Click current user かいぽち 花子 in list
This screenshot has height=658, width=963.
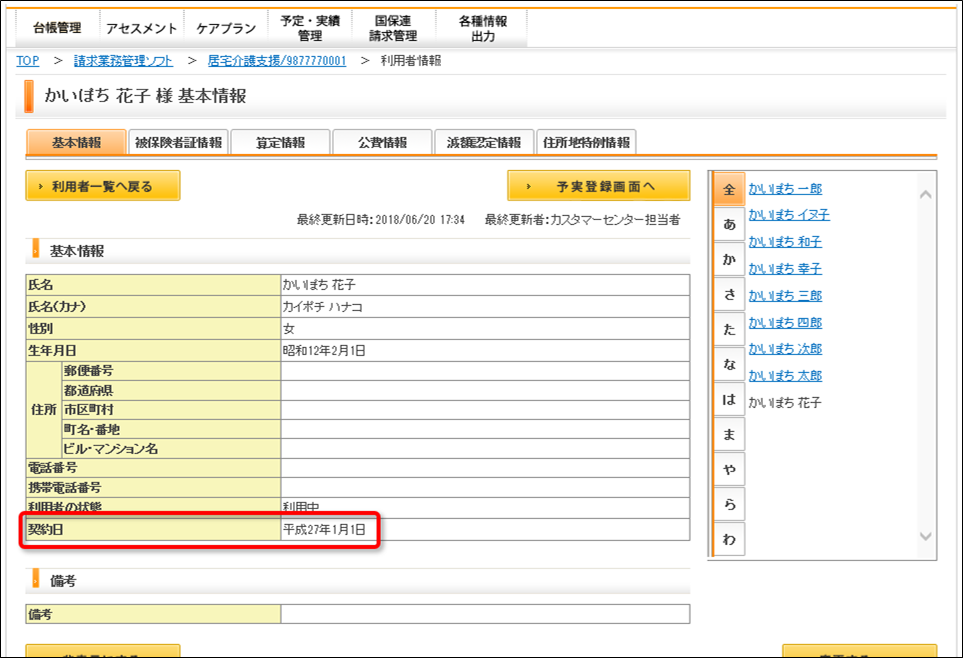pyautogui.click(x=785, y=402)
